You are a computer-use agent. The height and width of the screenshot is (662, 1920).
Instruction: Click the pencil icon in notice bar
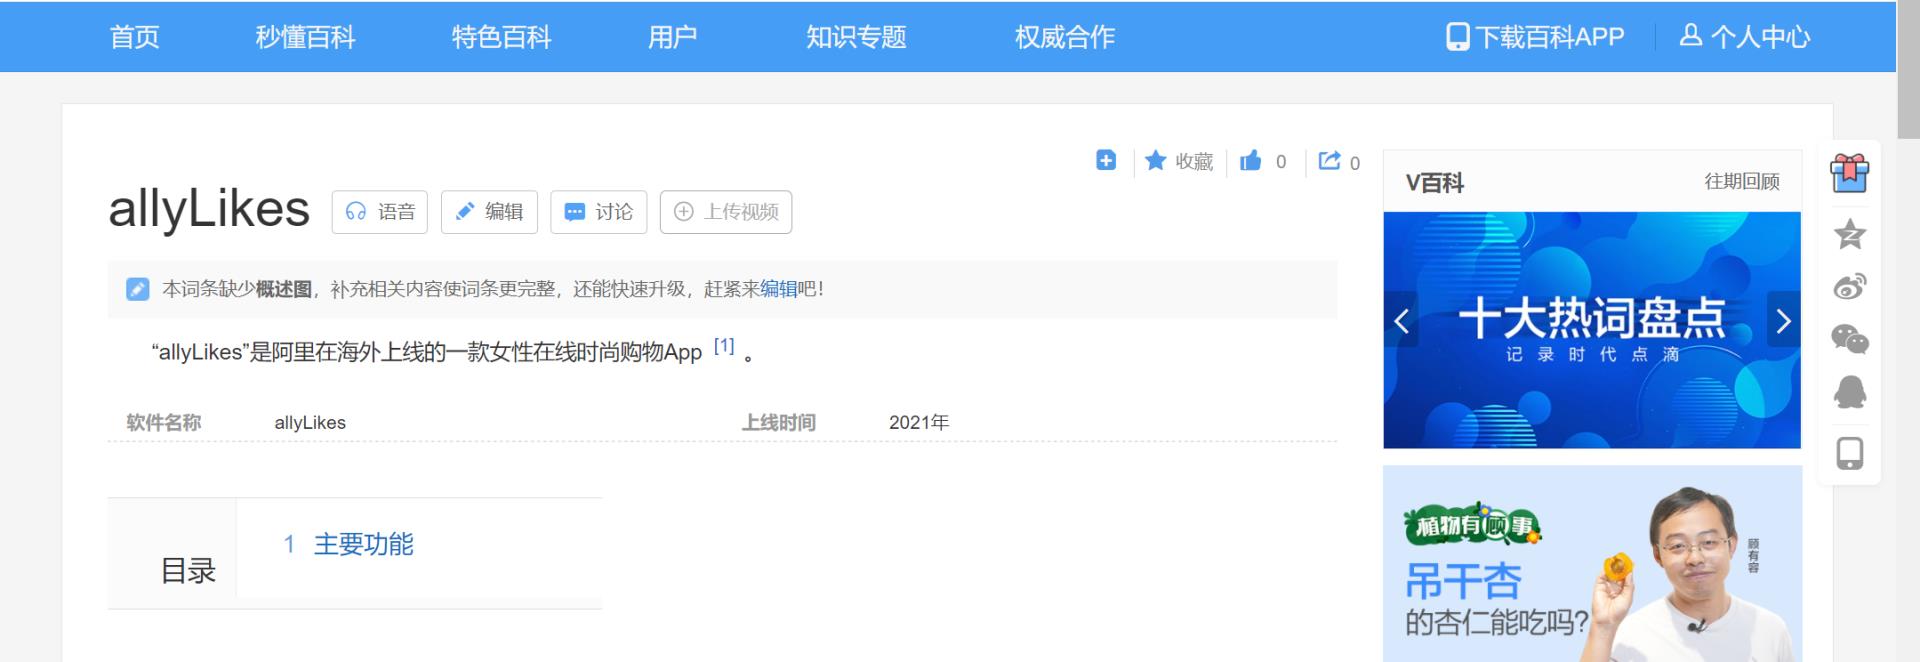point(138,289)
